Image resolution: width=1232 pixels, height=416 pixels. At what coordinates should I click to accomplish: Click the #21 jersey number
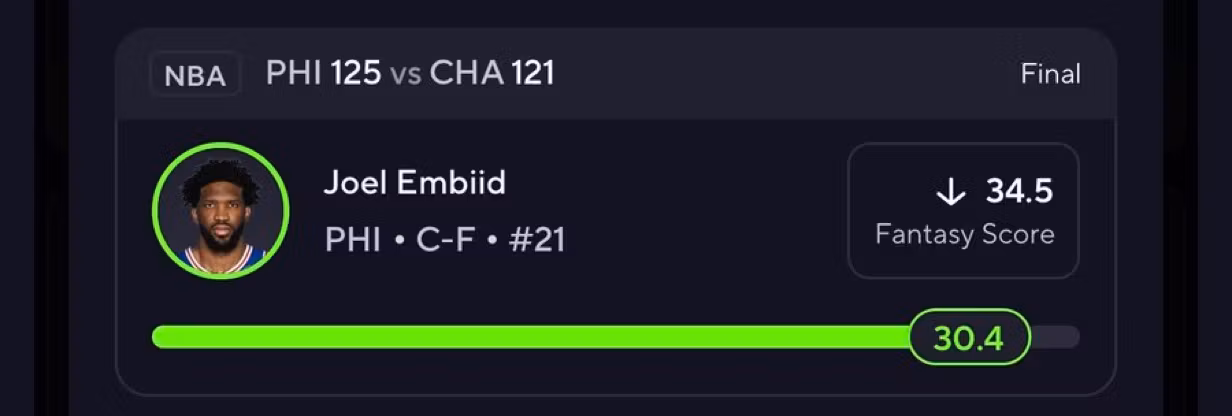click(537, 240)
